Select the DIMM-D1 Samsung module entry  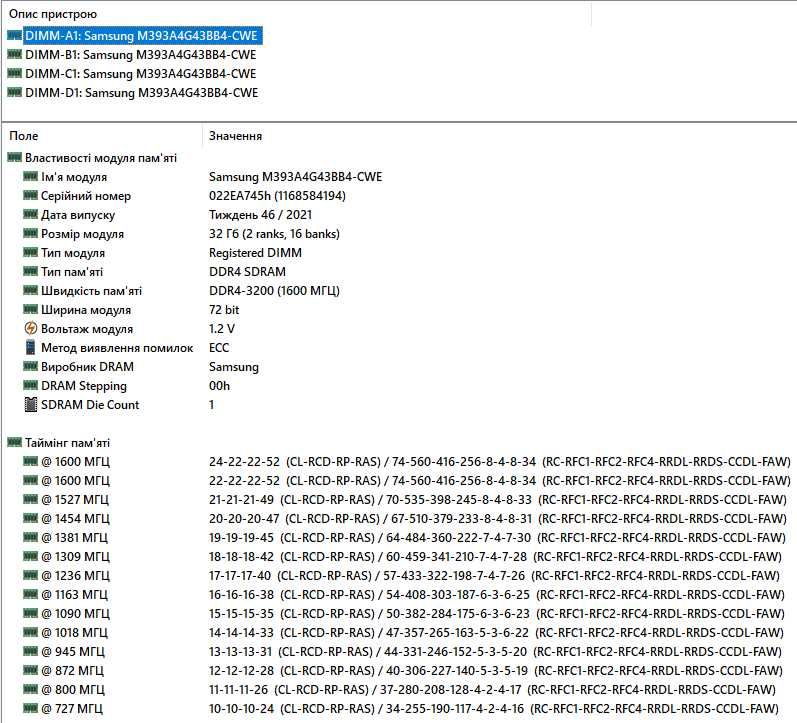click(142, 93)
